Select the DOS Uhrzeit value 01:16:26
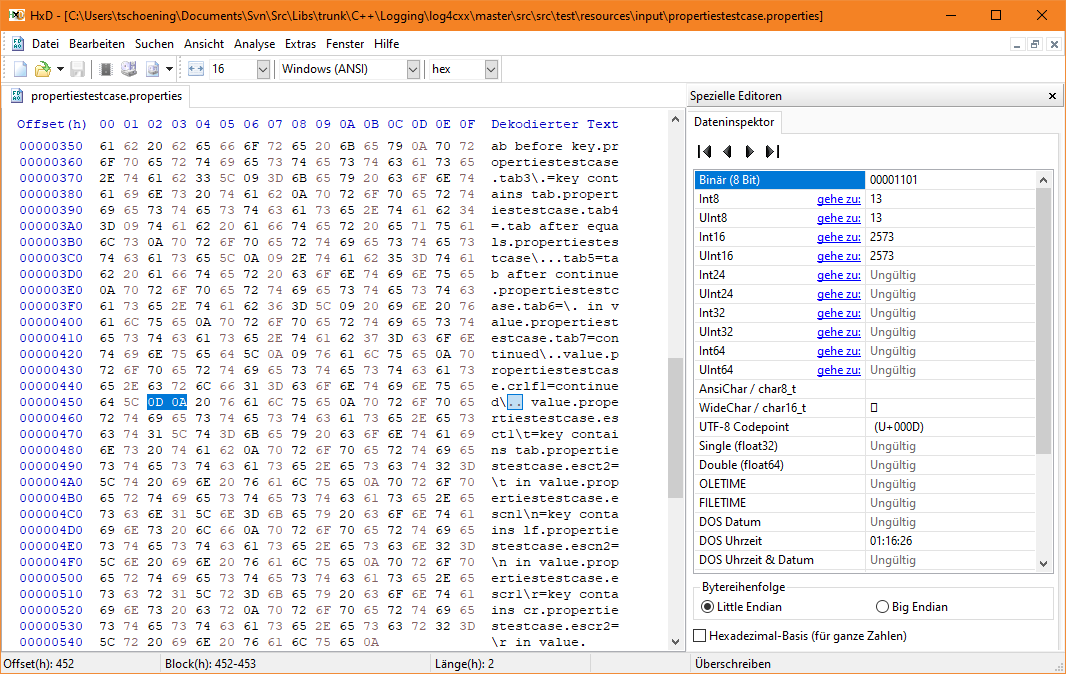 (x=891, y=541)
